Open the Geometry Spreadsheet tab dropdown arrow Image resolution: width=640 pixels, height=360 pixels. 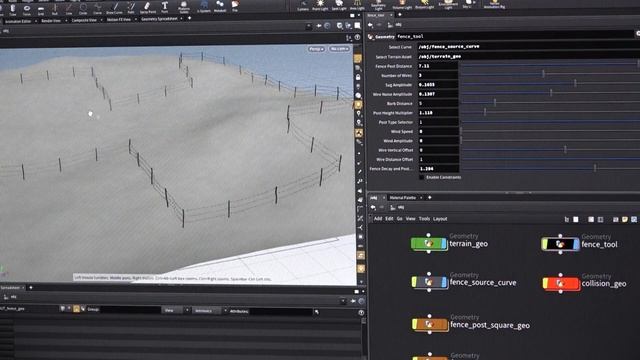pos(182,18)
